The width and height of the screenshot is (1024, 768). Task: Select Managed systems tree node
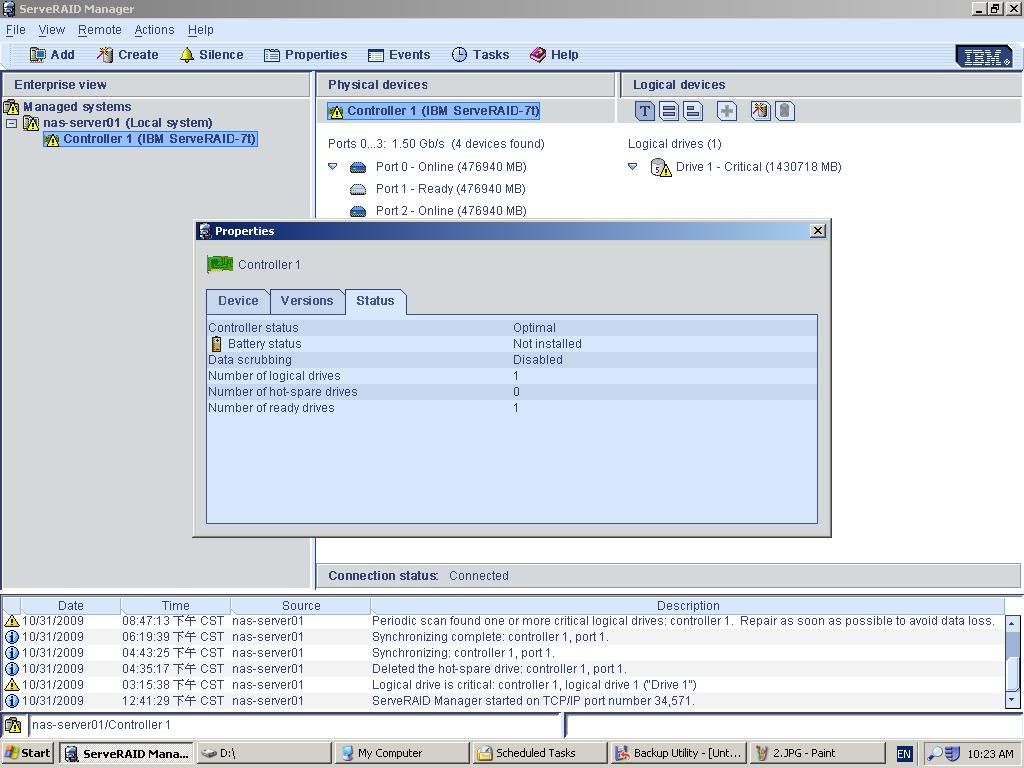coord(77,106)
